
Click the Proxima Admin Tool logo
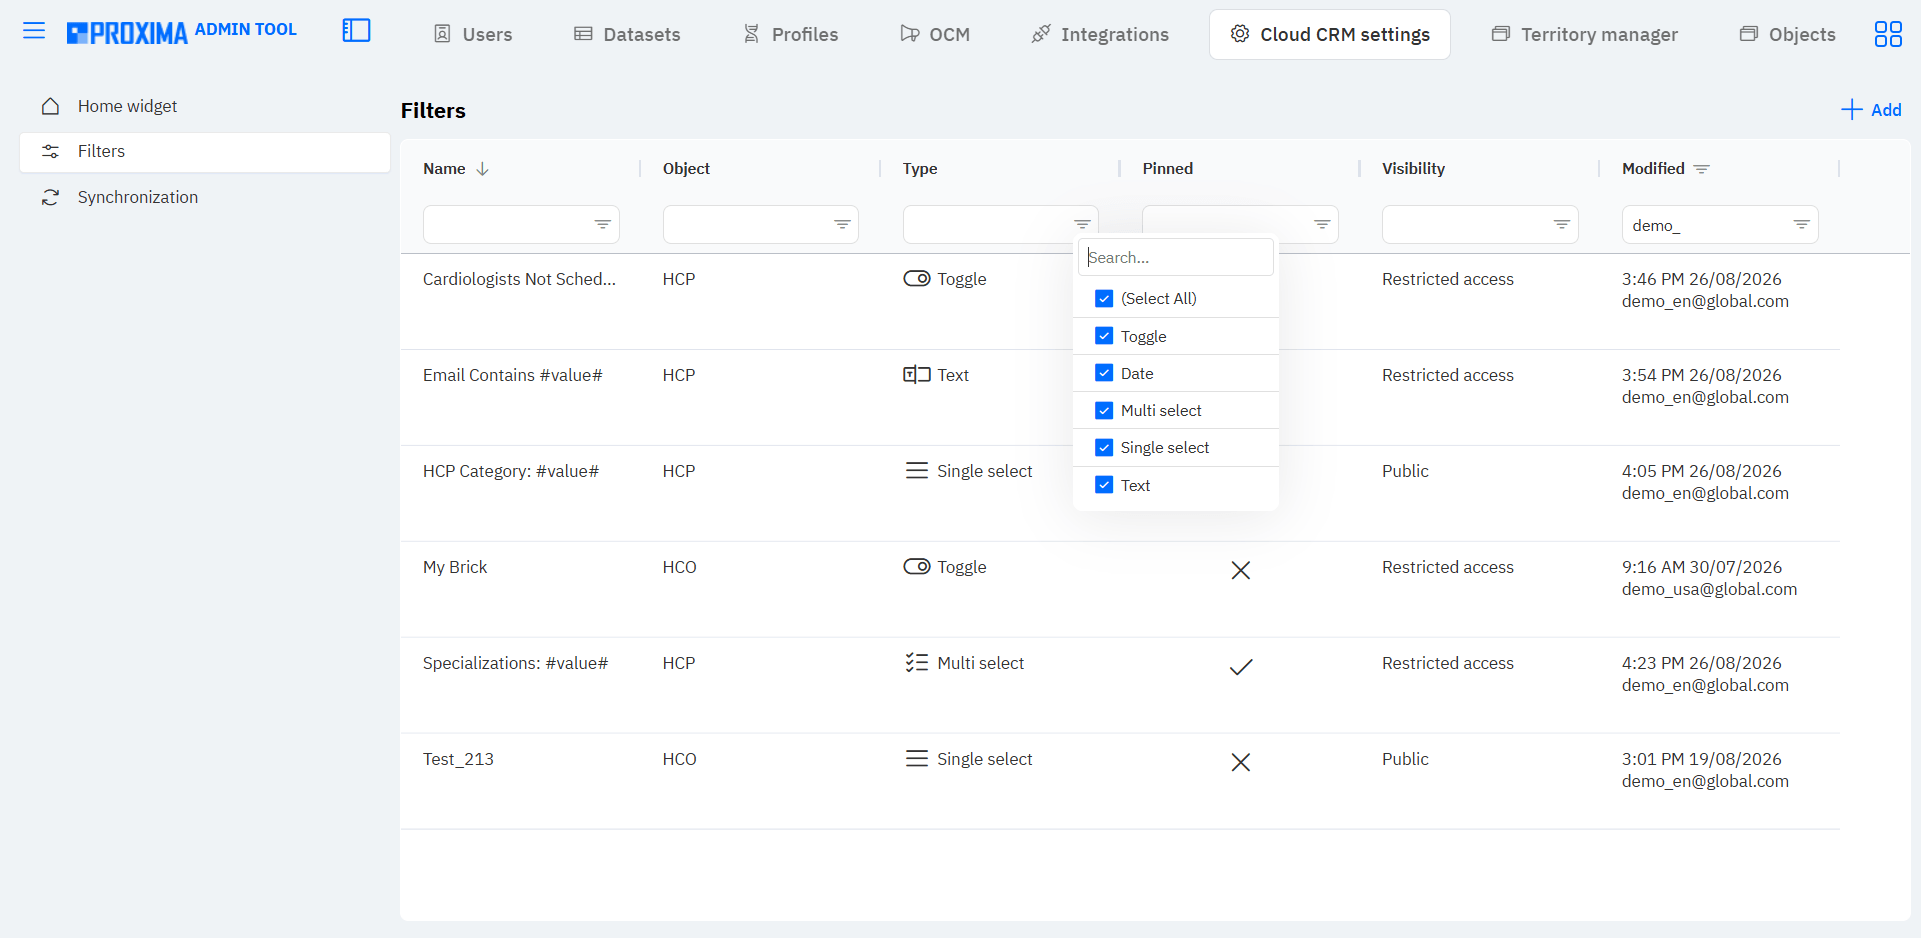(x=182, y=32)
